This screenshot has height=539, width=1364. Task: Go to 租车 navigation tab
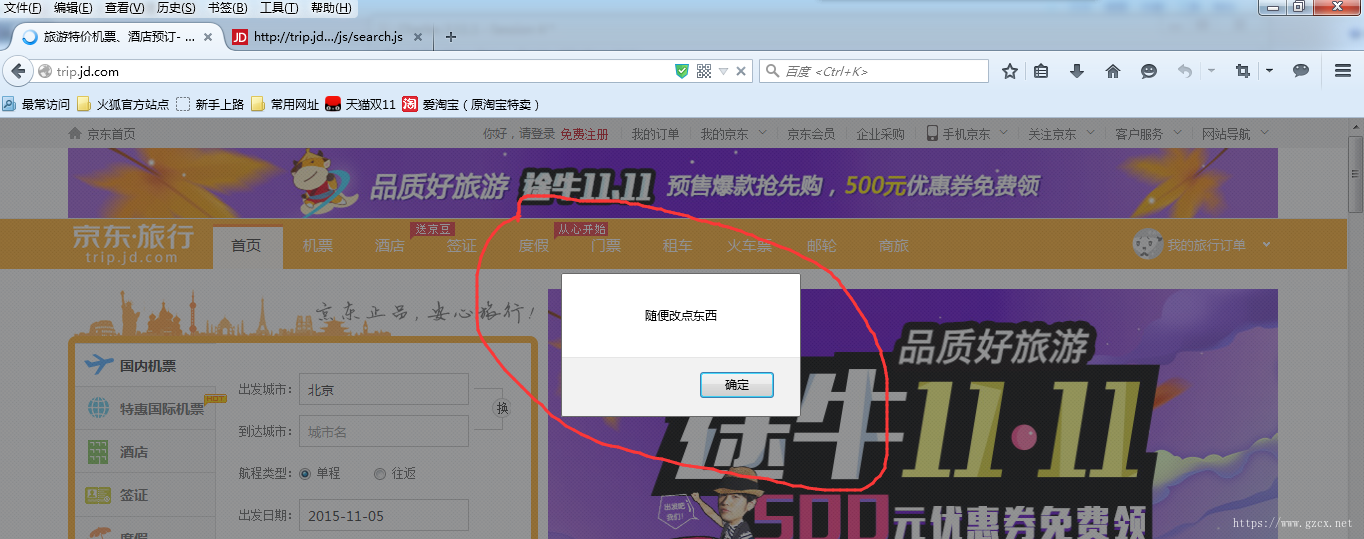pyautogui.click(x=677, y=245)
